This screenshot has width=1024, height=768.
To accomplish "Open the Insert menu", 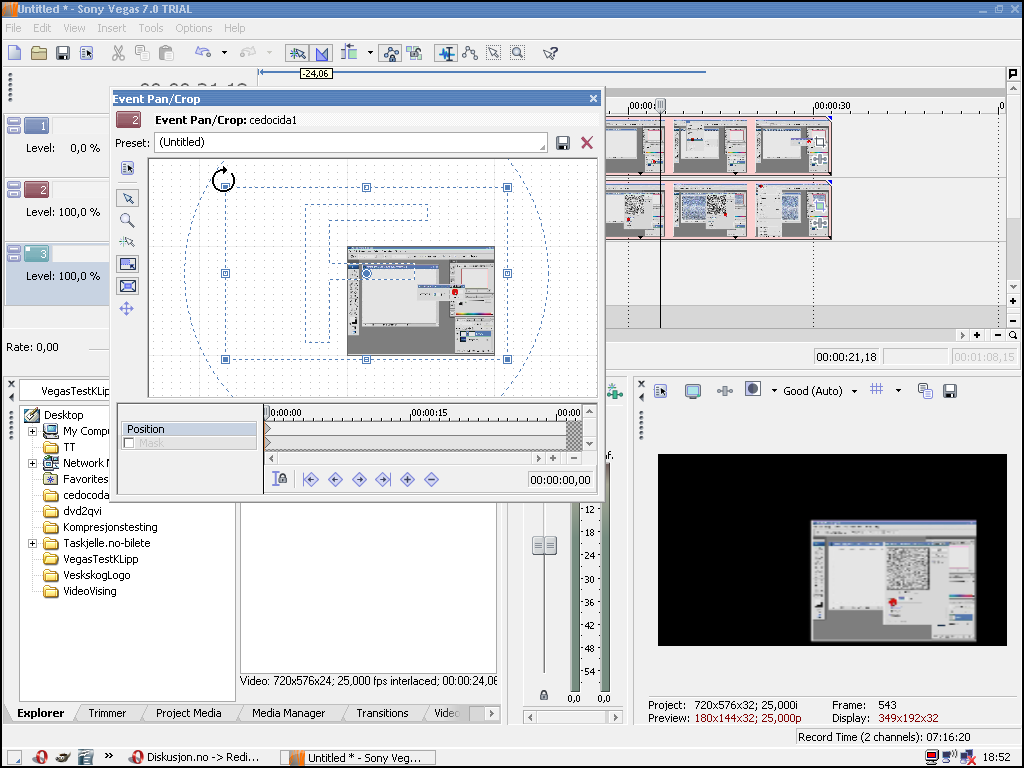I will pyautogui.click(x=112, y=28).
